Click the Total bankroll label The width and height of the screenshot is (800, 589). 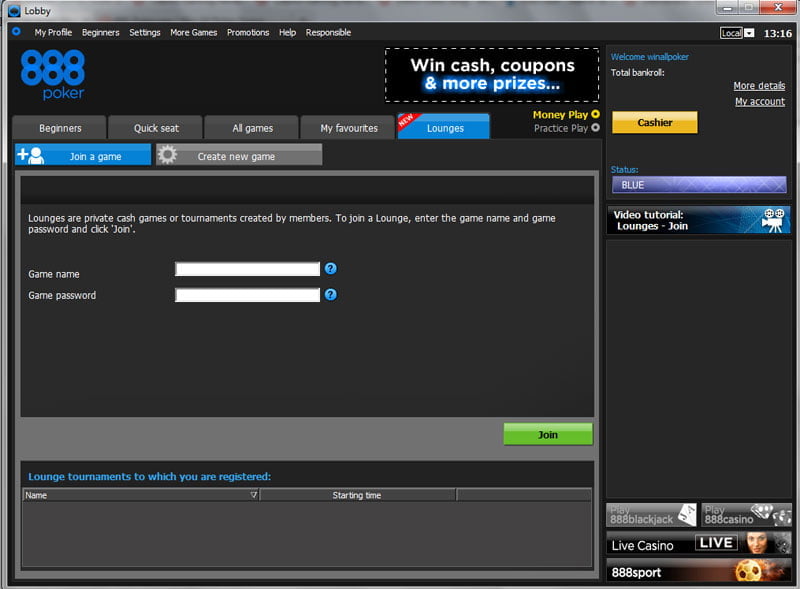click(637, 72)
